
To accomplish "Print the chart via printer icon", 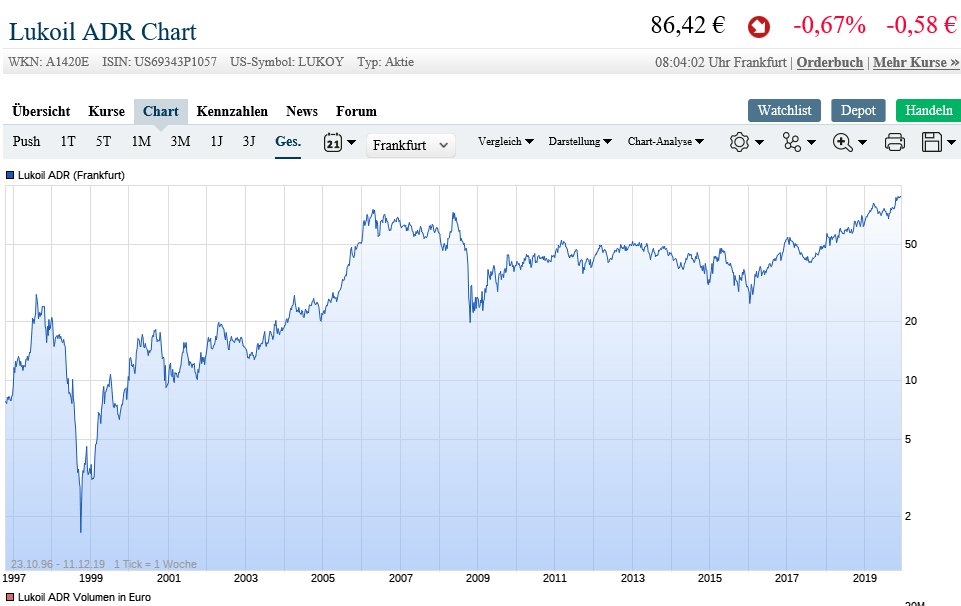I will 895,142.
